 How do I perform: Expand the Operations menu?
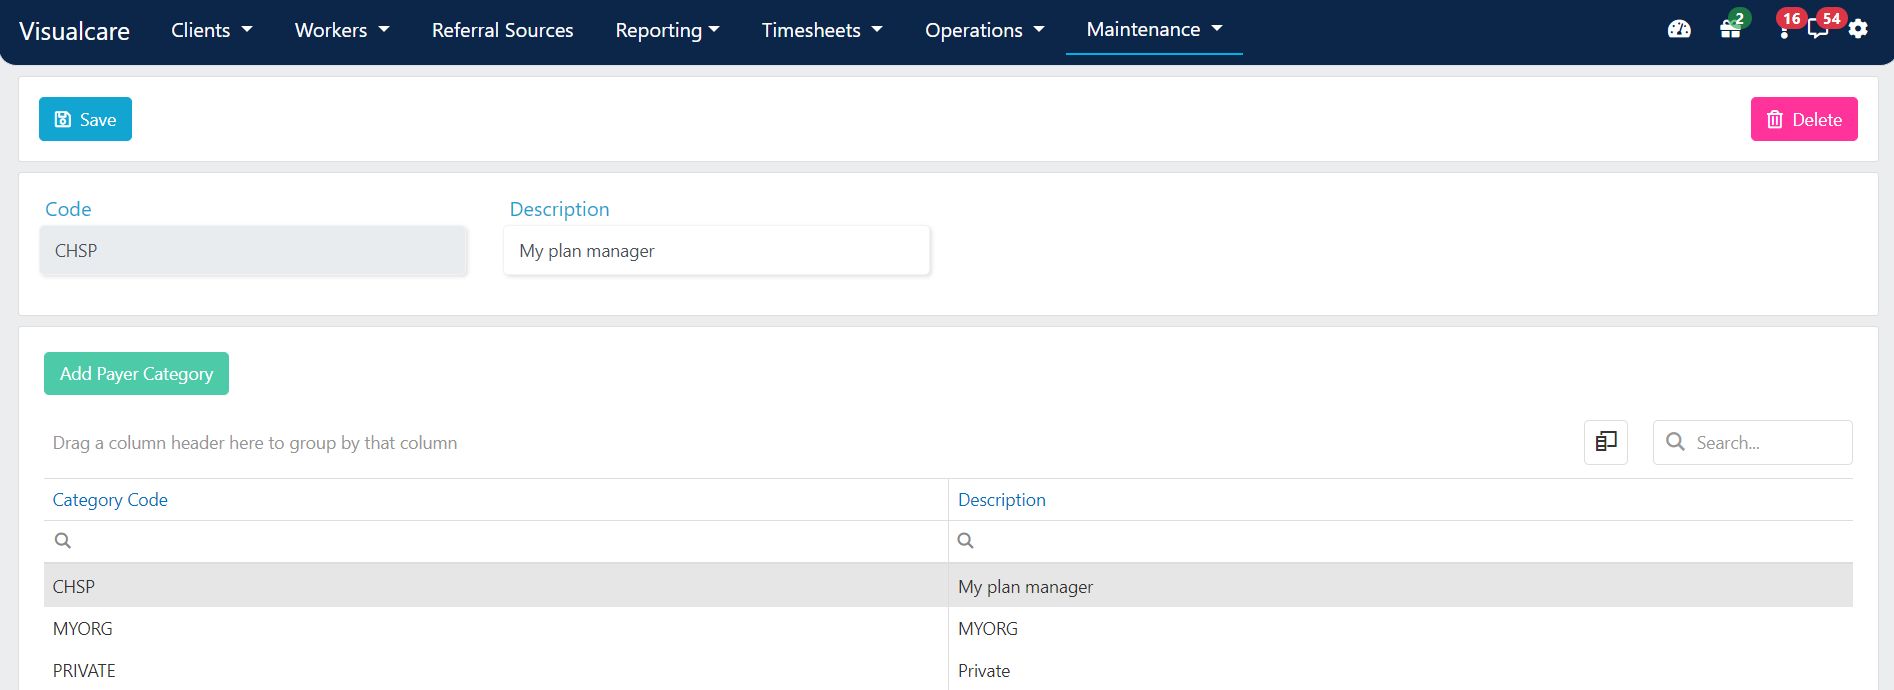point(985,30)
